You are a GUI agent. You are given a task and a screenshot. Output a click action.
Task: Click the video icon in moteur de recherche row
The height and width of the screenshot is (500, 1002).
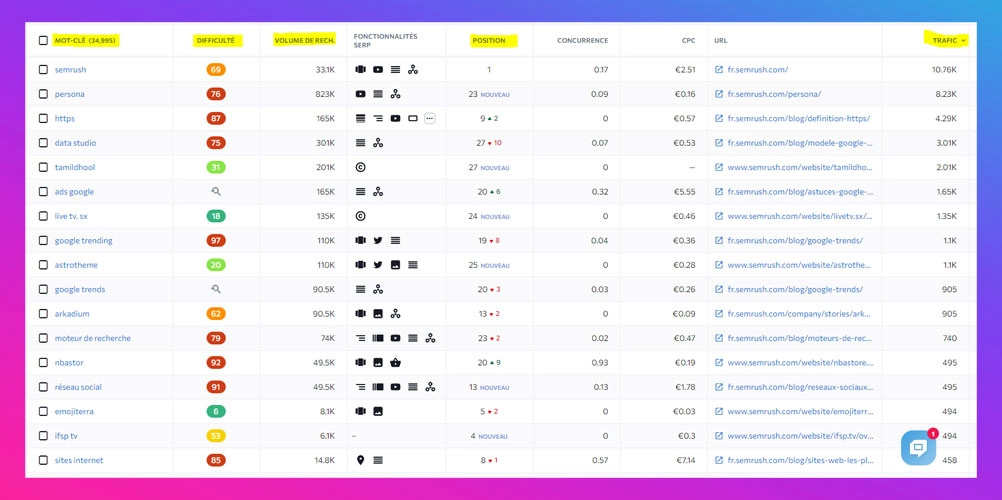(x=396, y=338)
